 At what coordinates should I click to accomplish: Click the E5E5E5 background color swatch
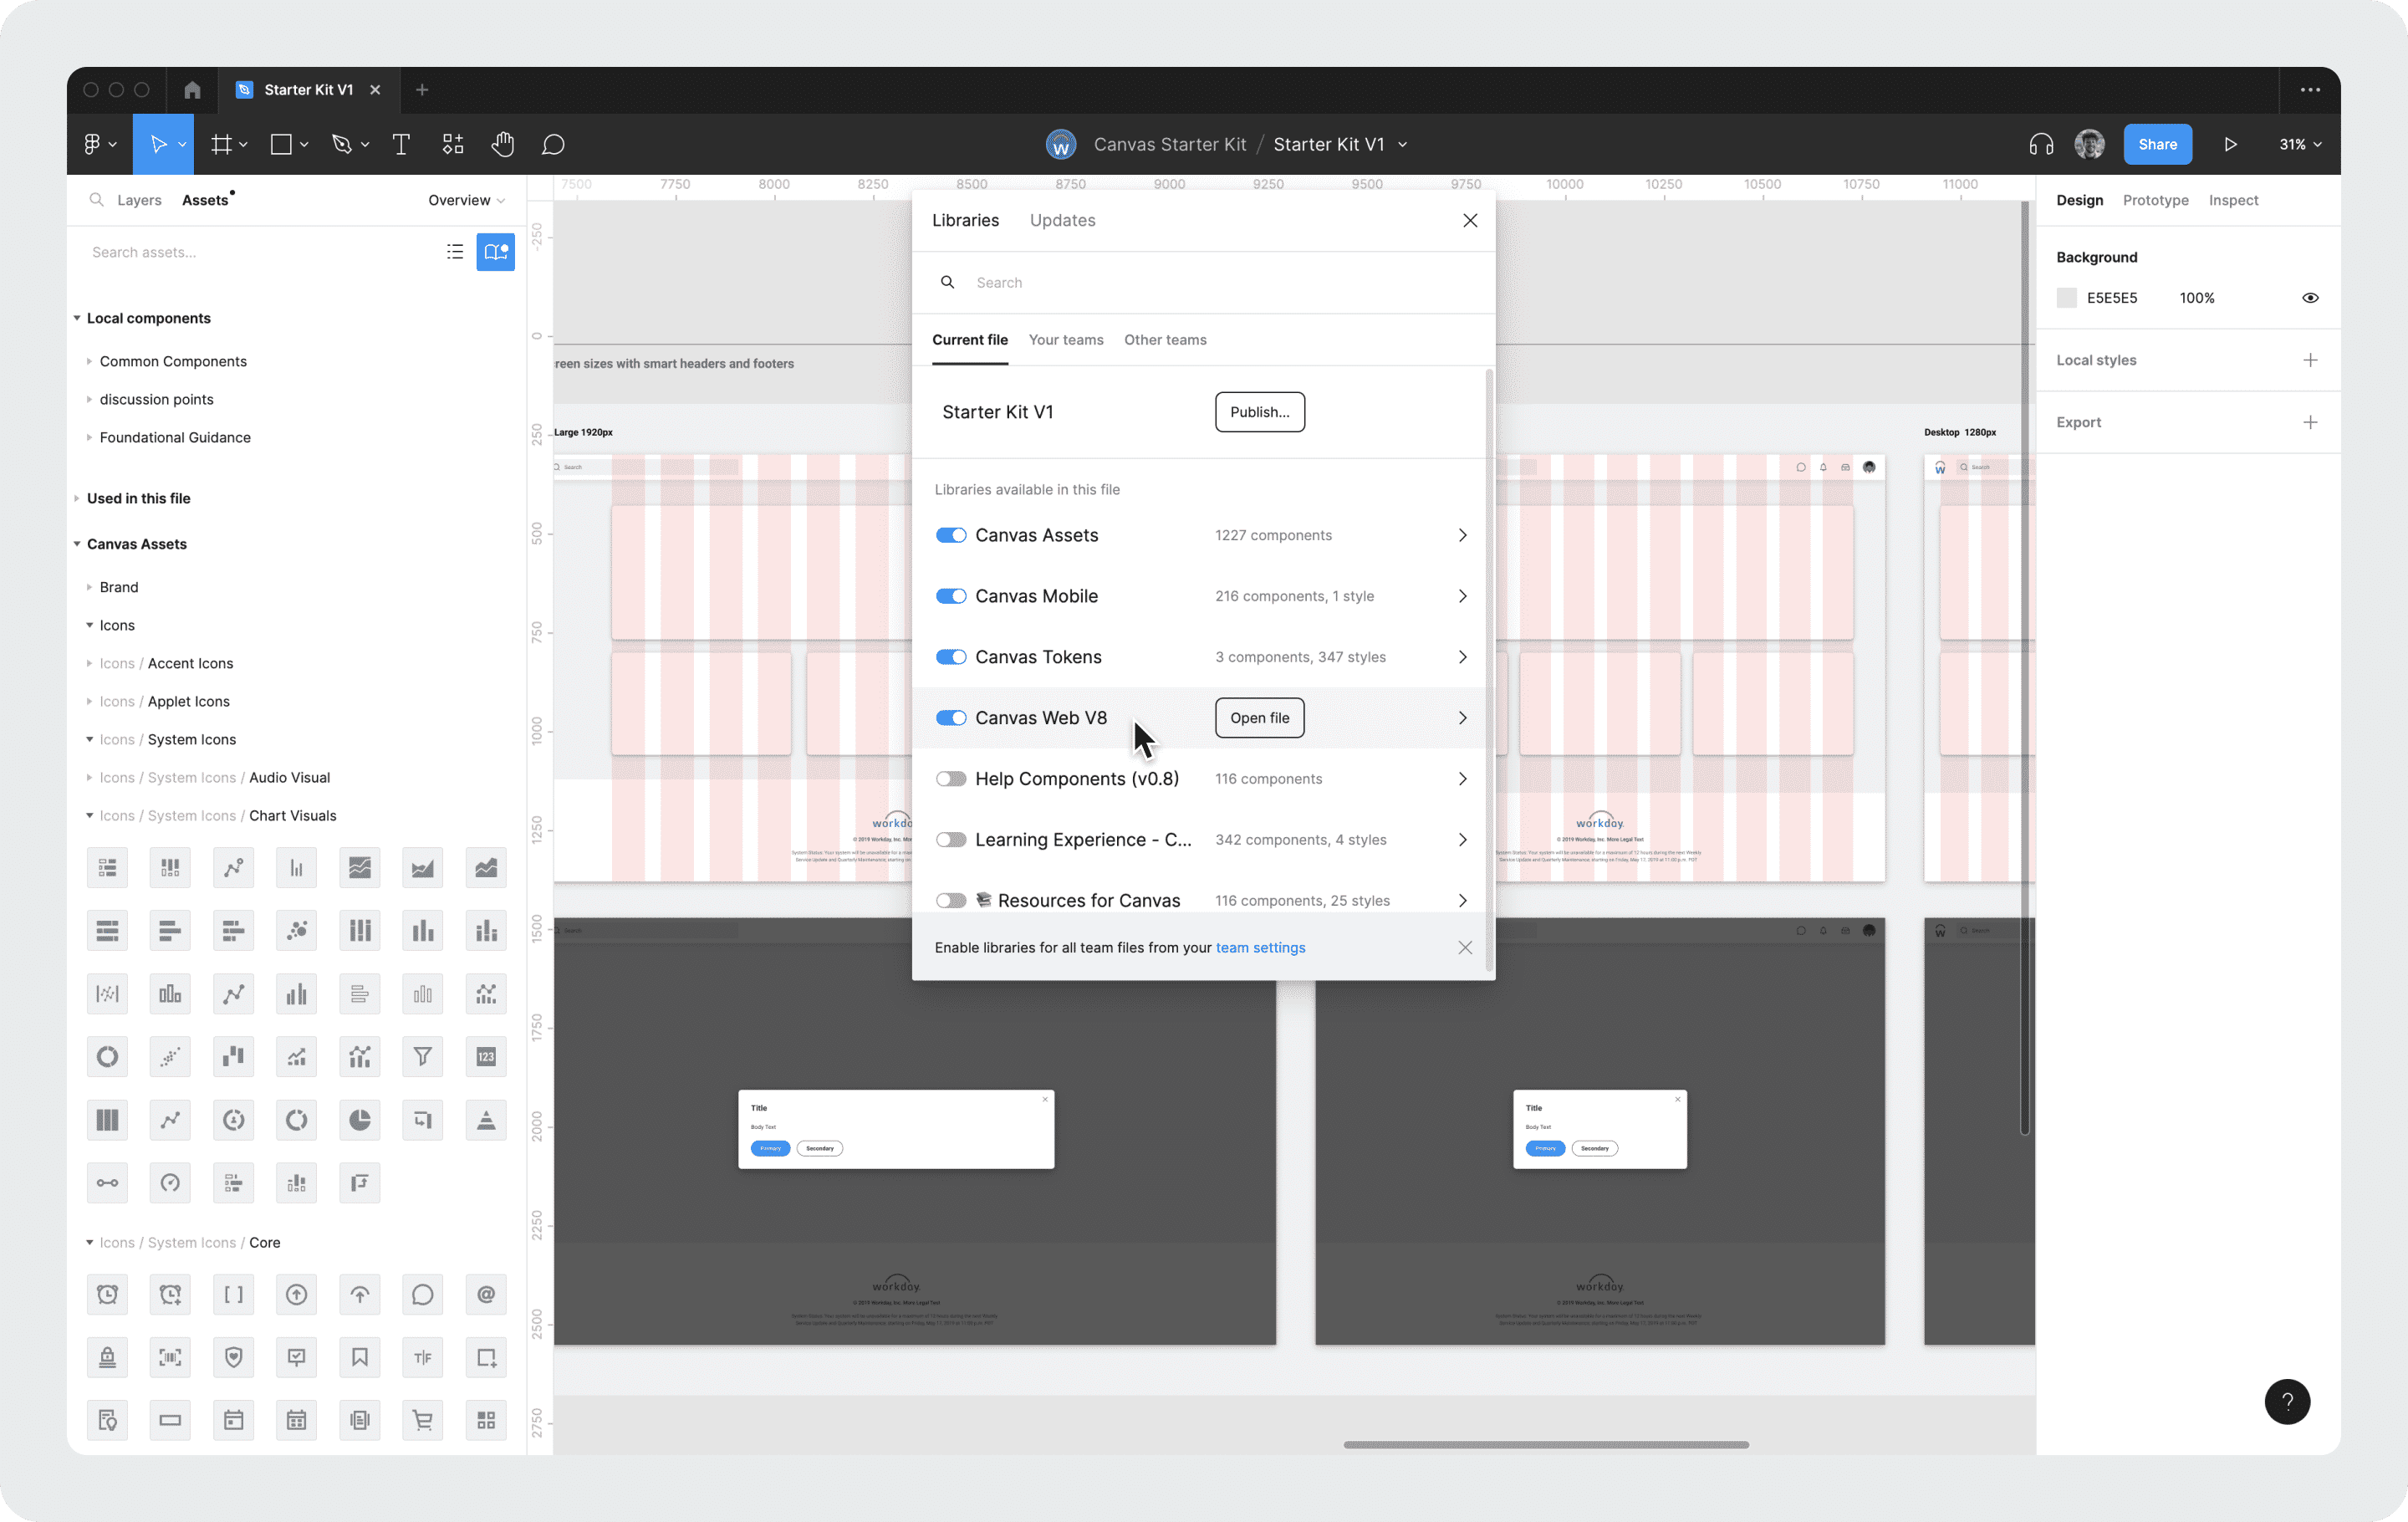(x=2066, y=298)
